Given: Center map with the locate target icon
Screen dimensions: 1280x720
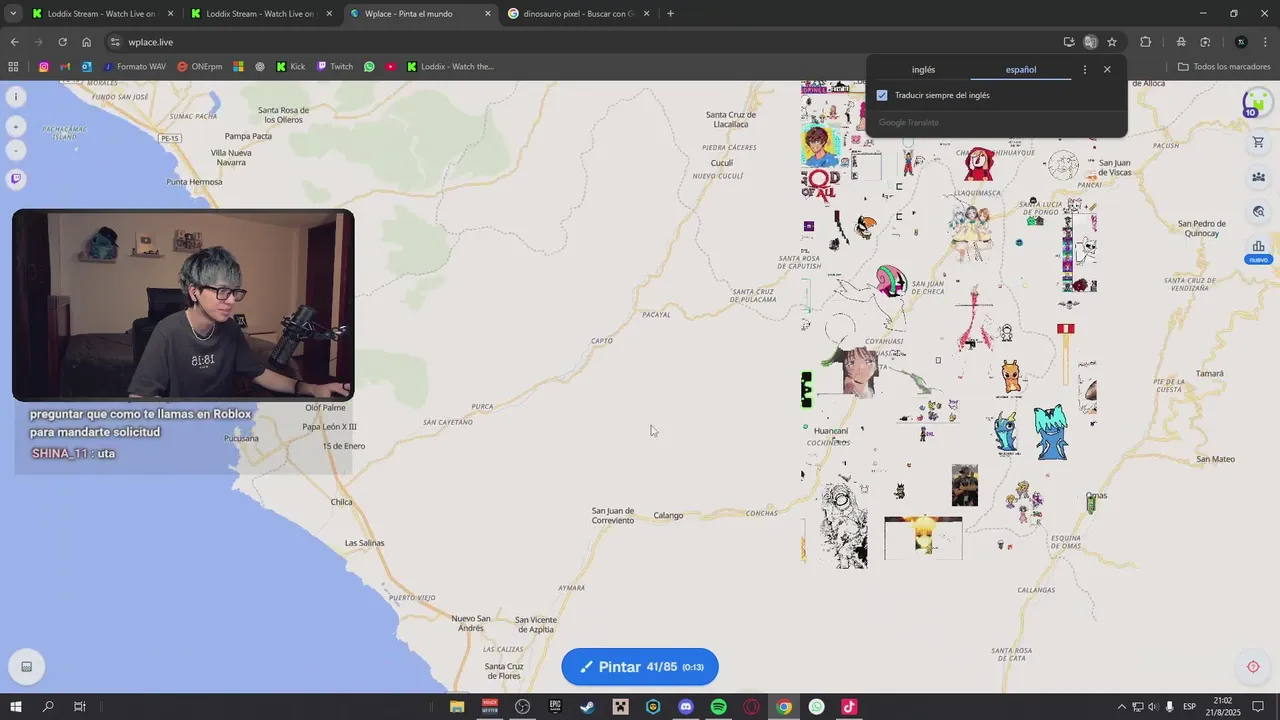Looking at the screenshot, I should [1253, 667].
